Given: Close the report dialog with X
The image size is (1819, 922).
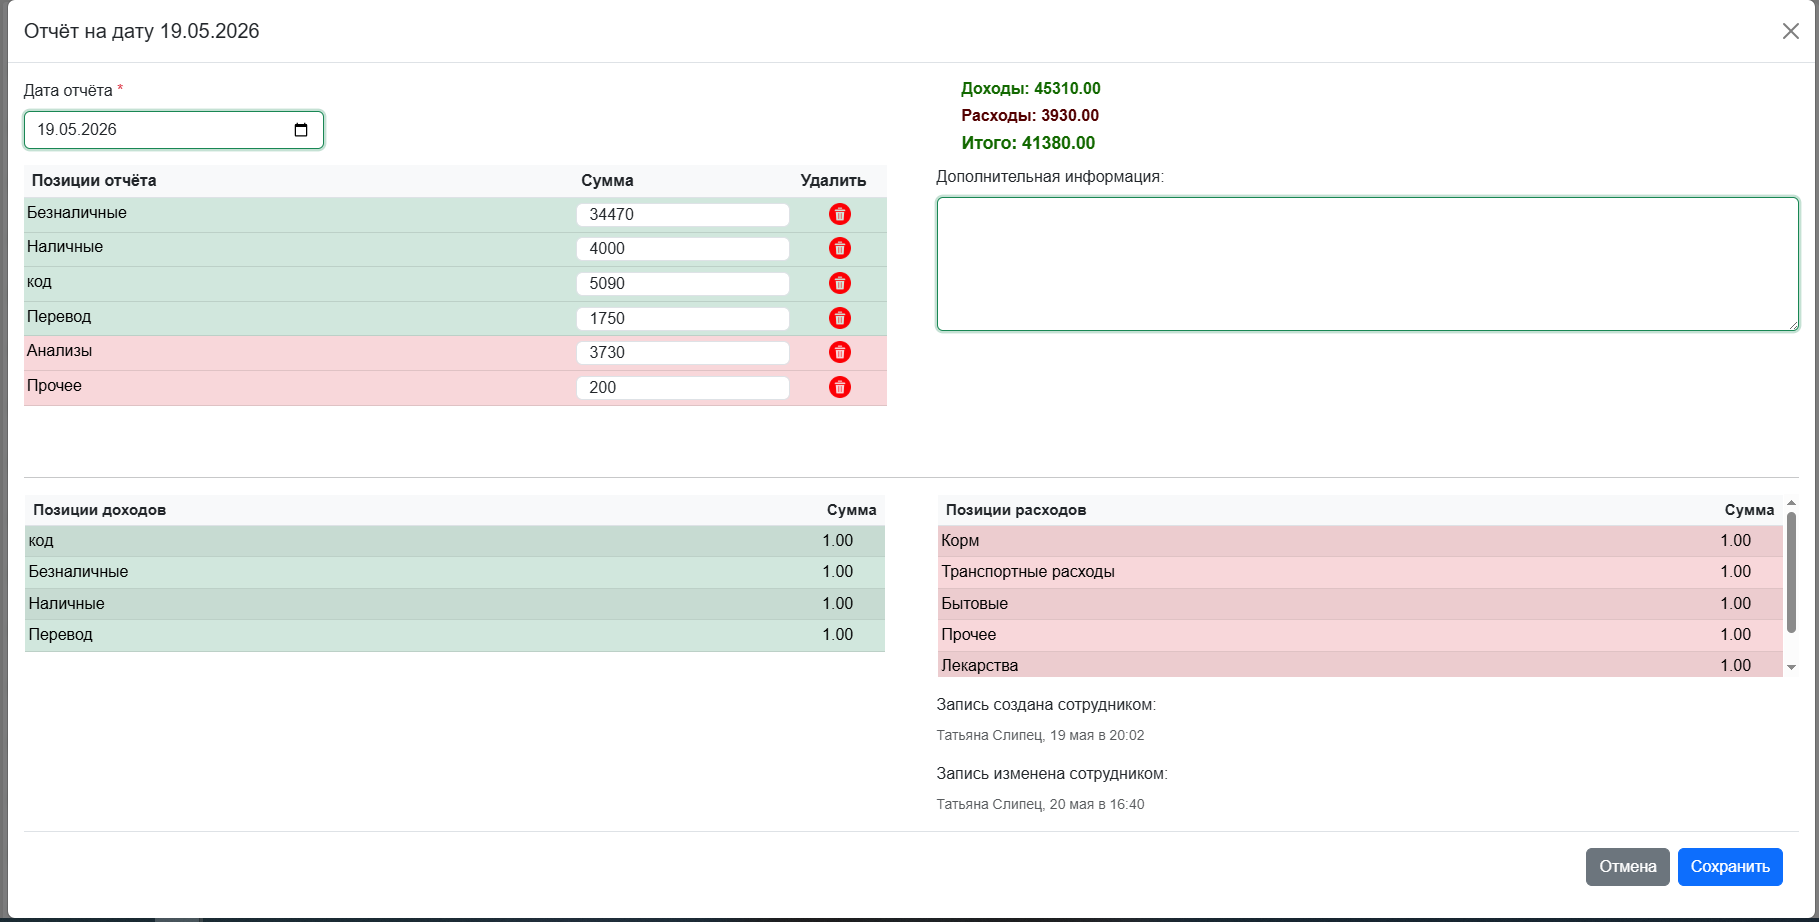Looking at the screenshot, I should click(1790, 31).
